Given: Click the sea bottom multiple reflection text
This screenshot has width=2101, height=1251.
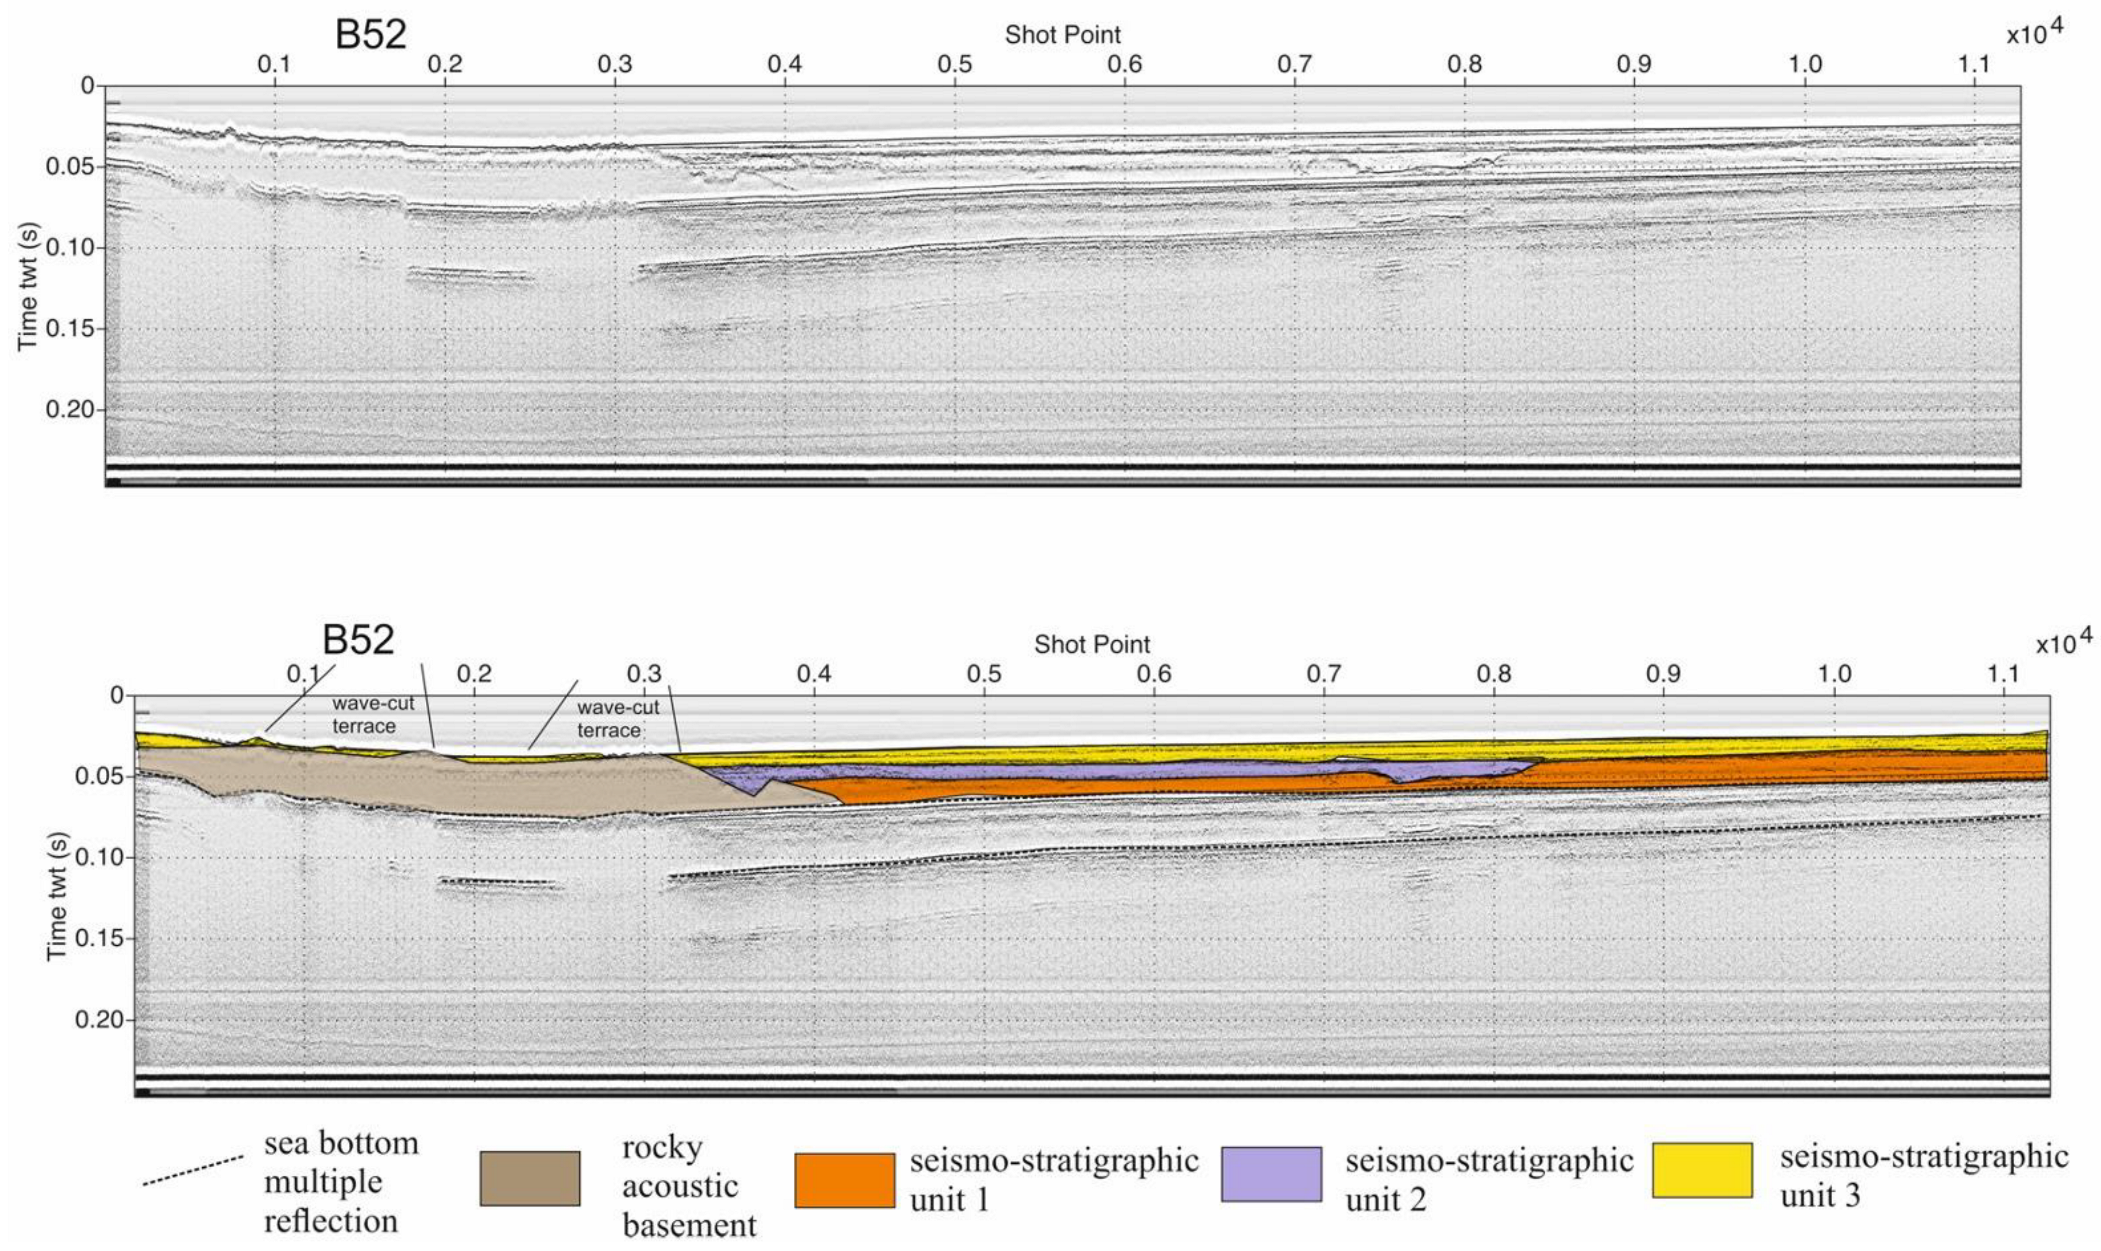Looking at the screenshot, I should tap(340, 1182).
